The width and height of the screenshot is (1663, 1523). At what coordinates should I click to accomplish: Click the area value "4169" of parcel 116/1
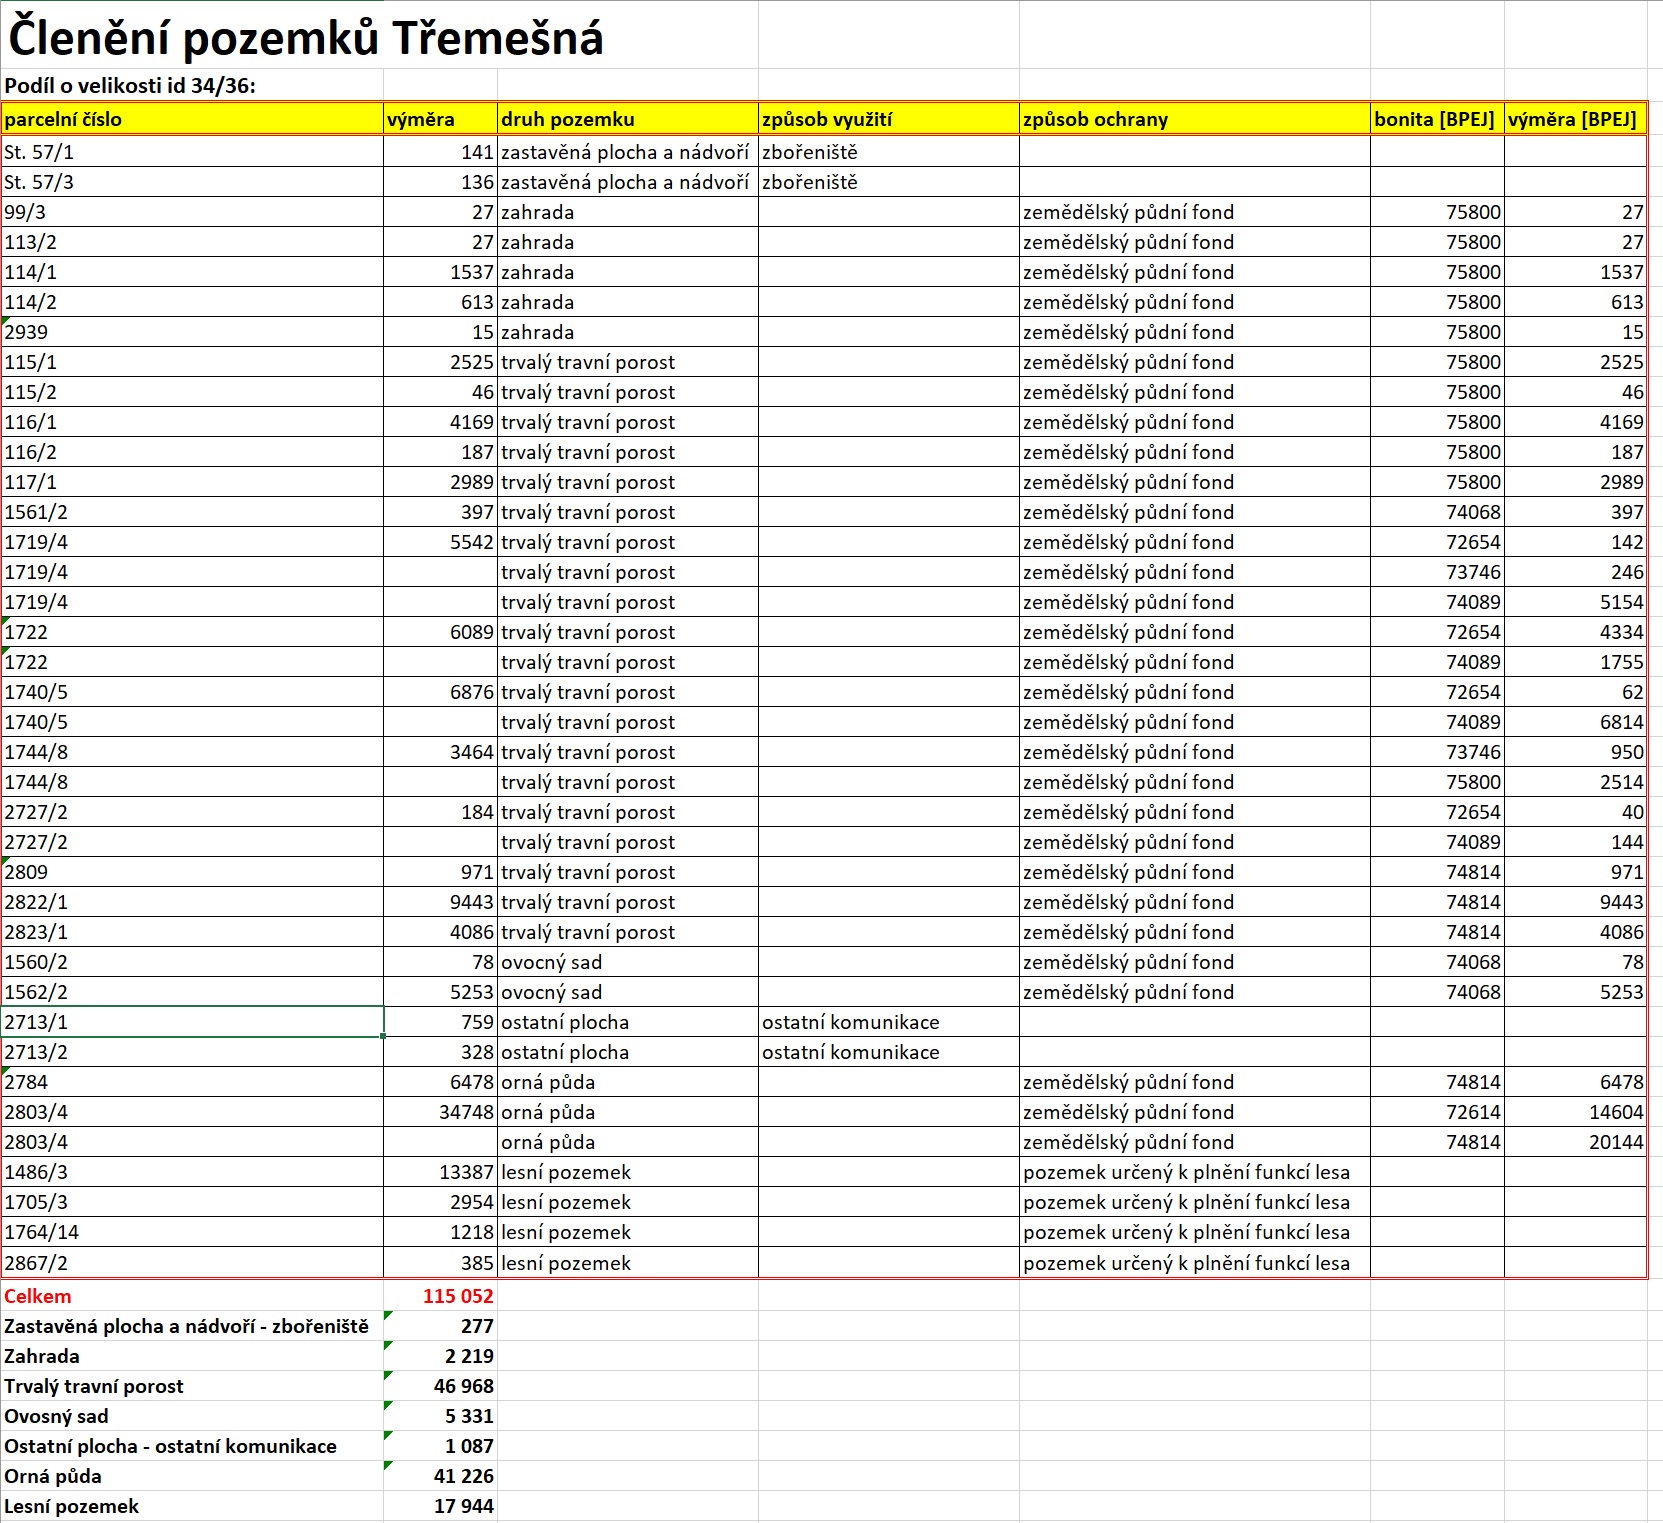pos(440,422)
